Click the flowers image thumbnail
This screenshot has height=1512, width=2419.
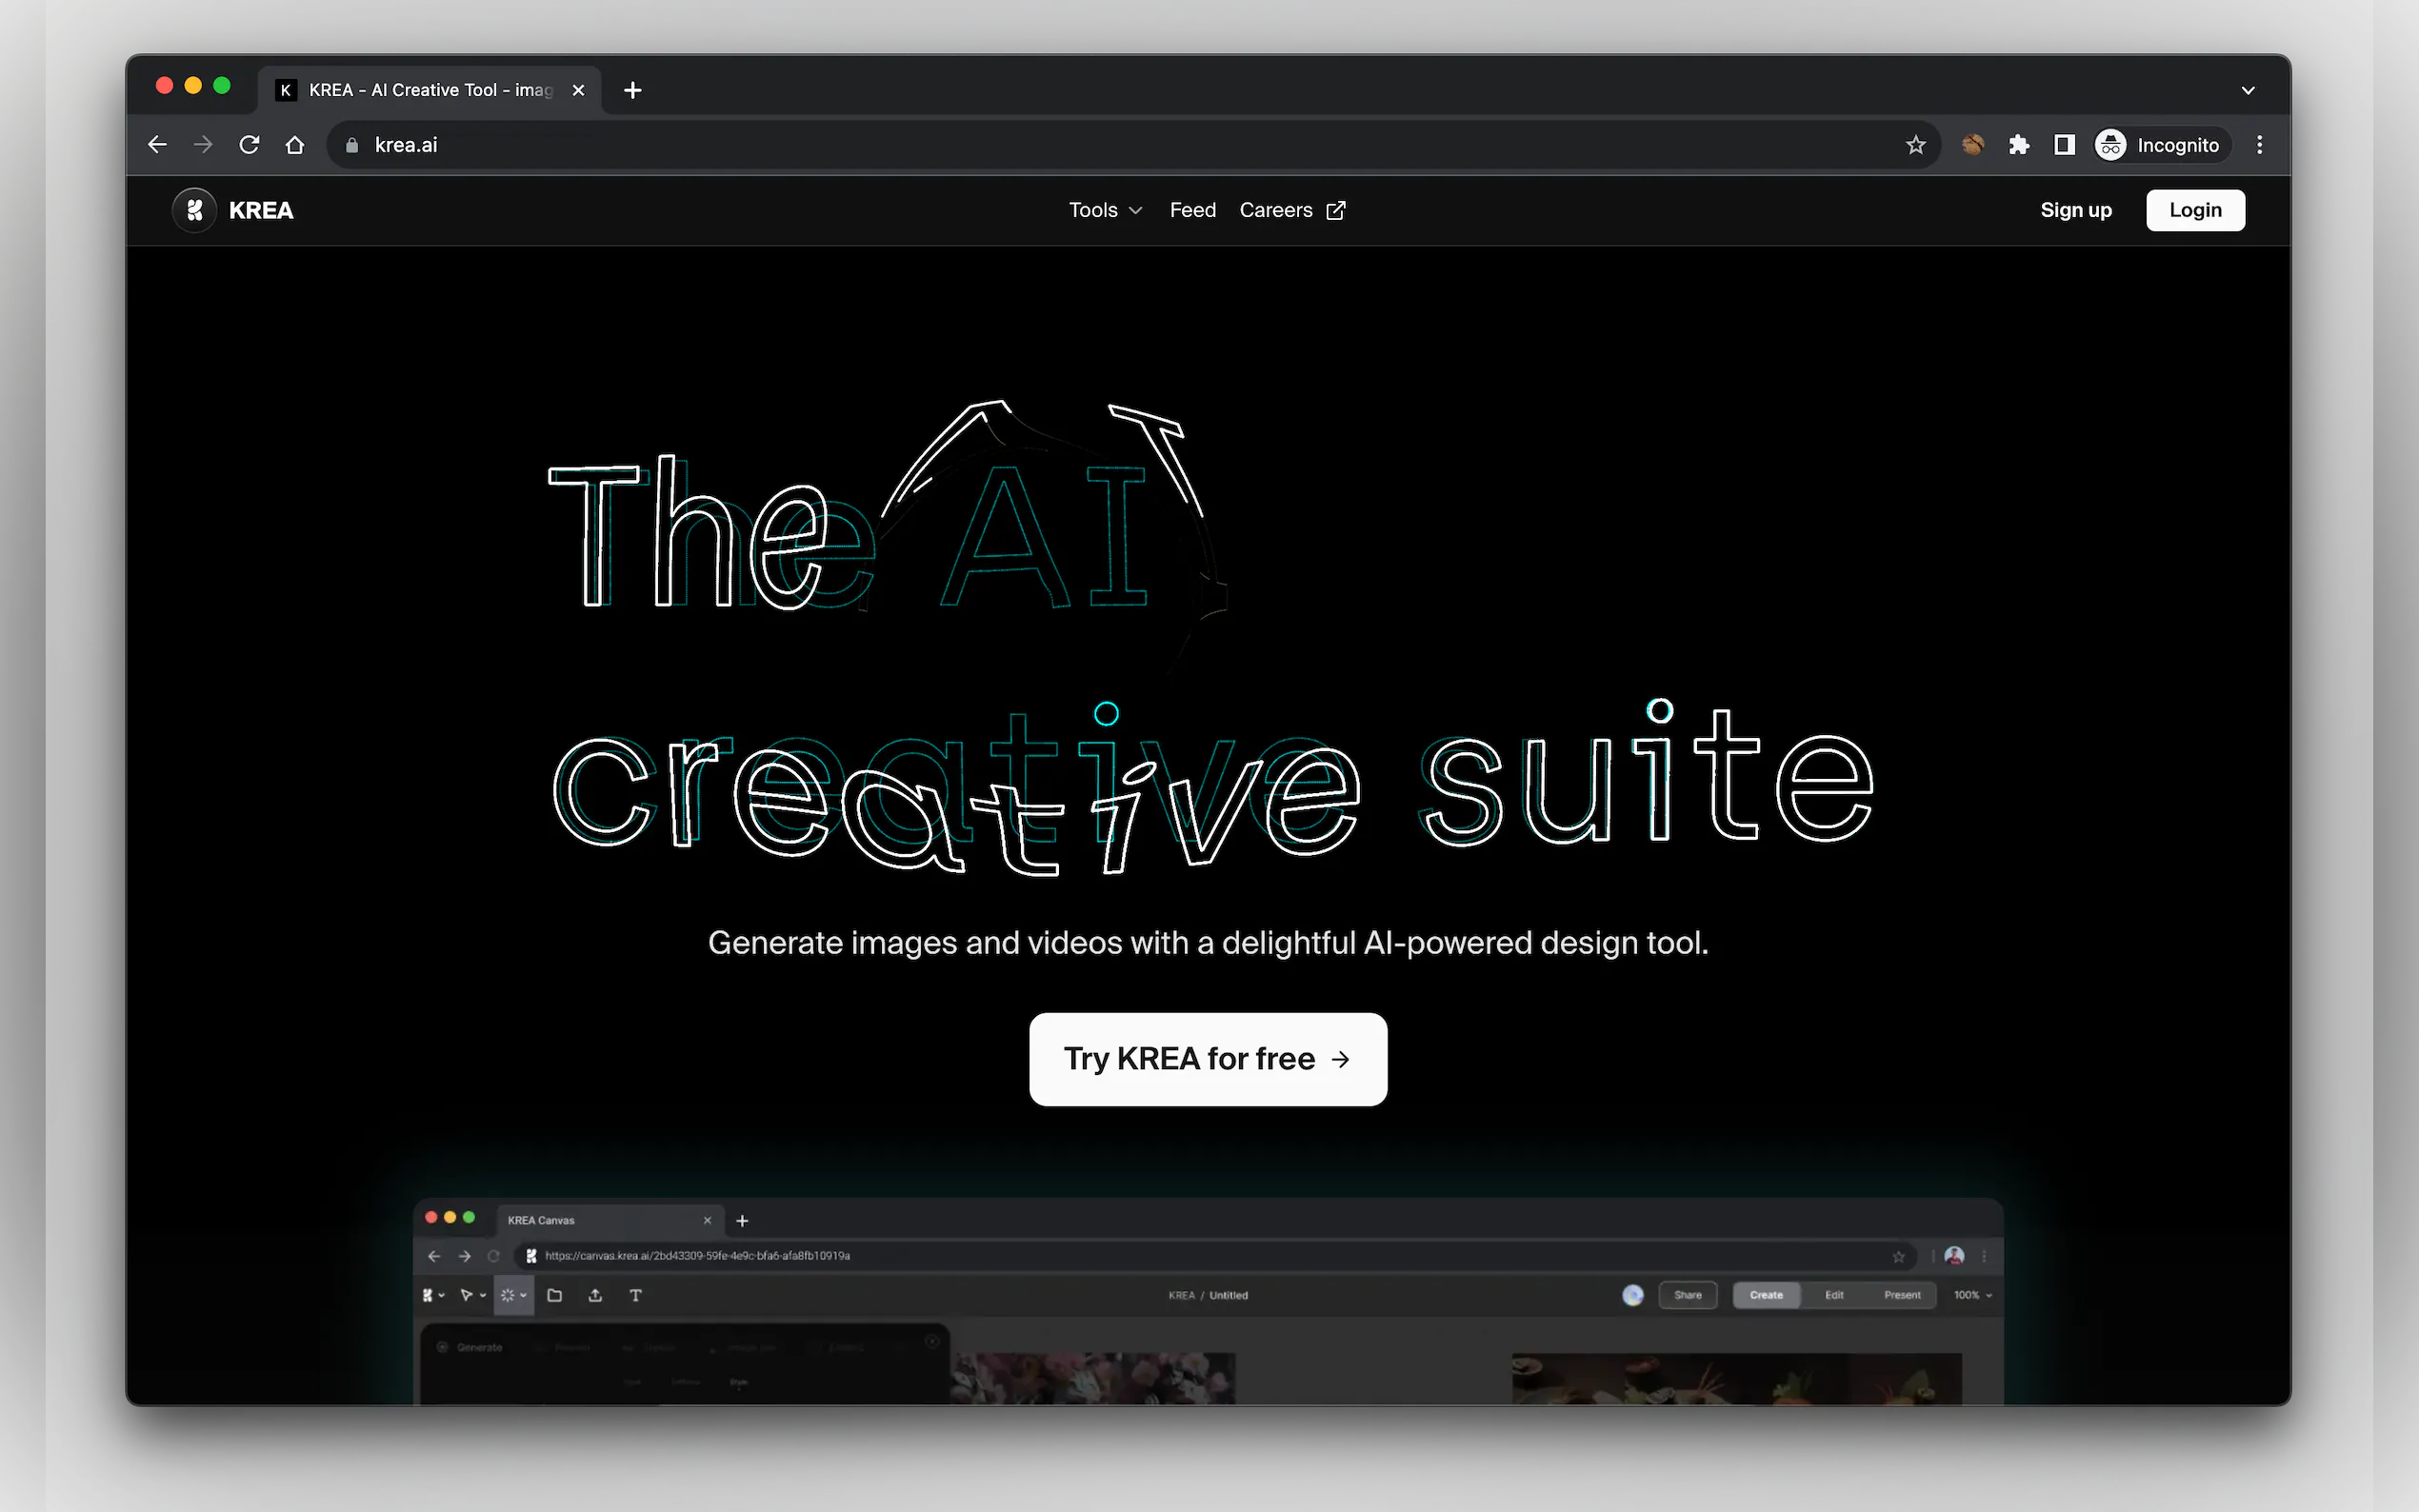(1092, 1378)
